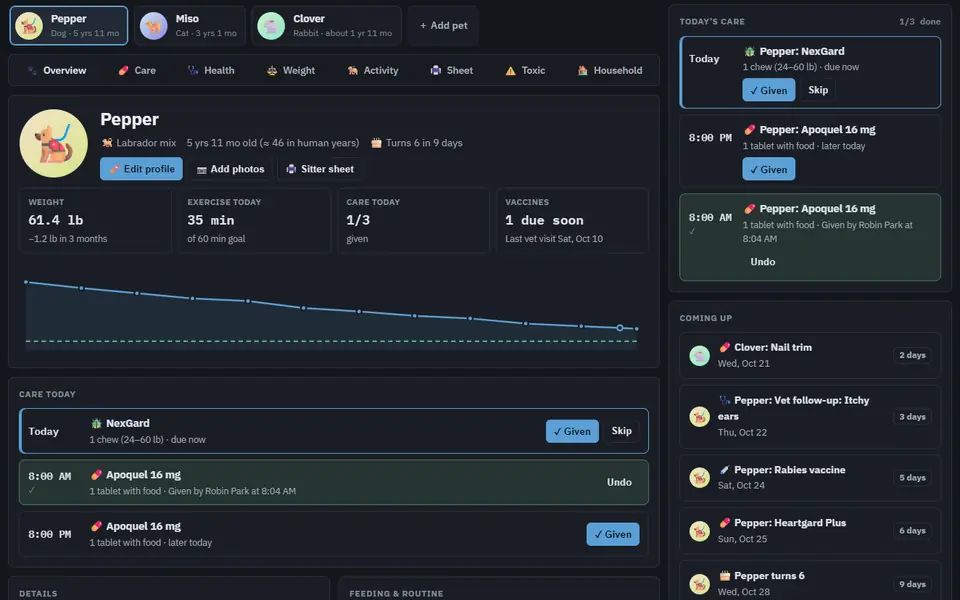The image size is (960, 600).
Task: Click Clover's avatar in Nail trim reminder
Action: 699,355
